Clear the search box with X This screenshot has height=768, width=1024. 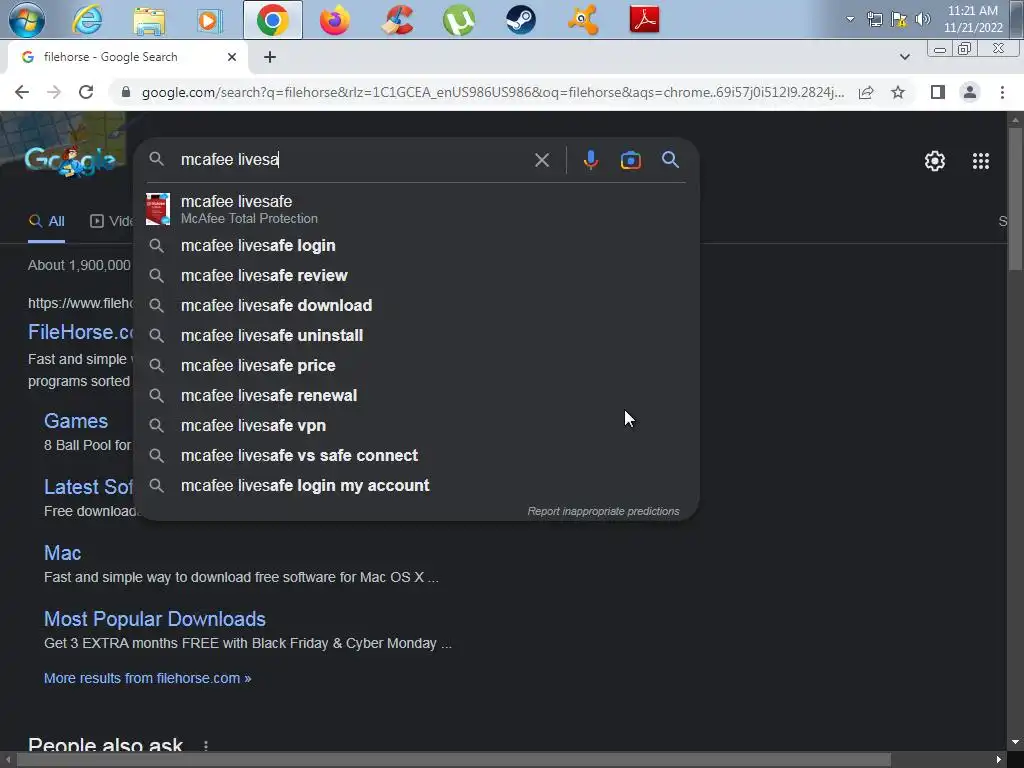click(541, 160)
